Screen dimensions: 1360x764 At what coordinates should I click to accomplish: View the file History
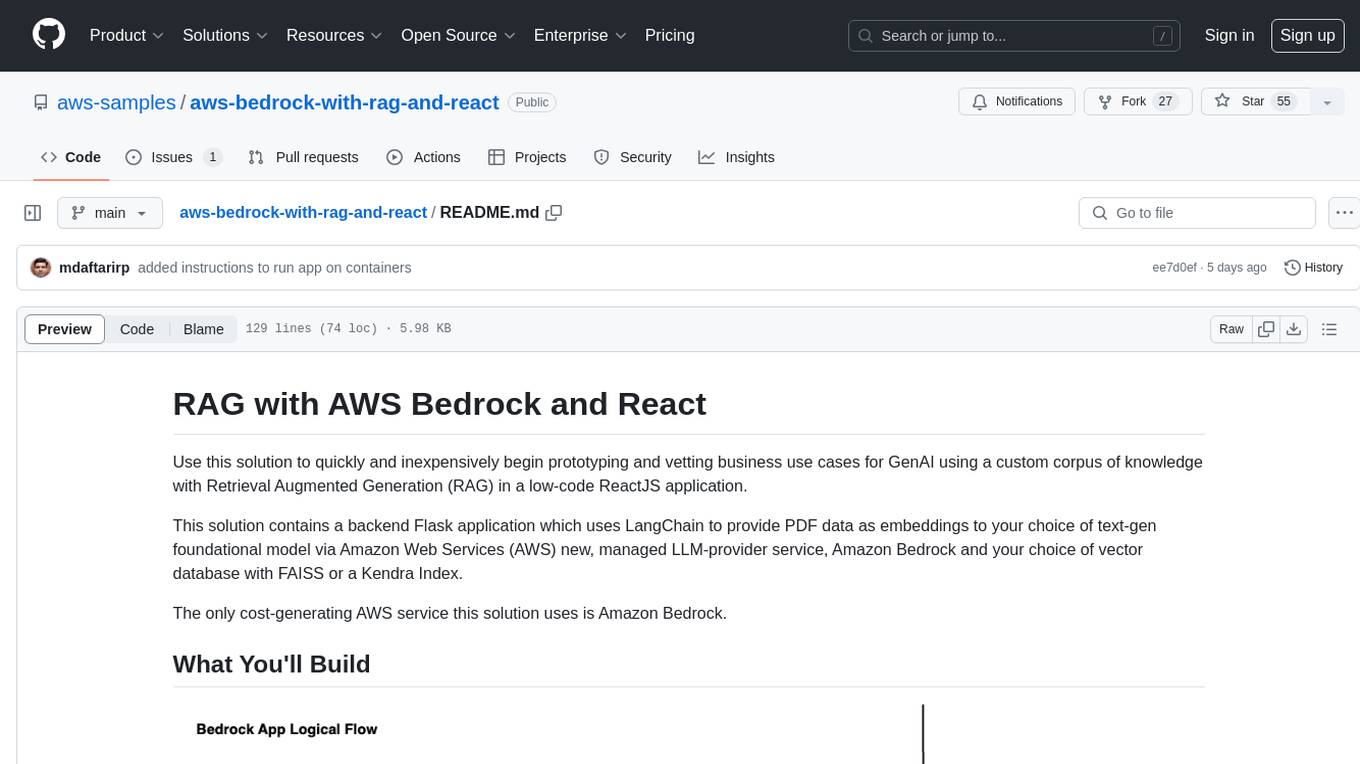[1313, 268]
